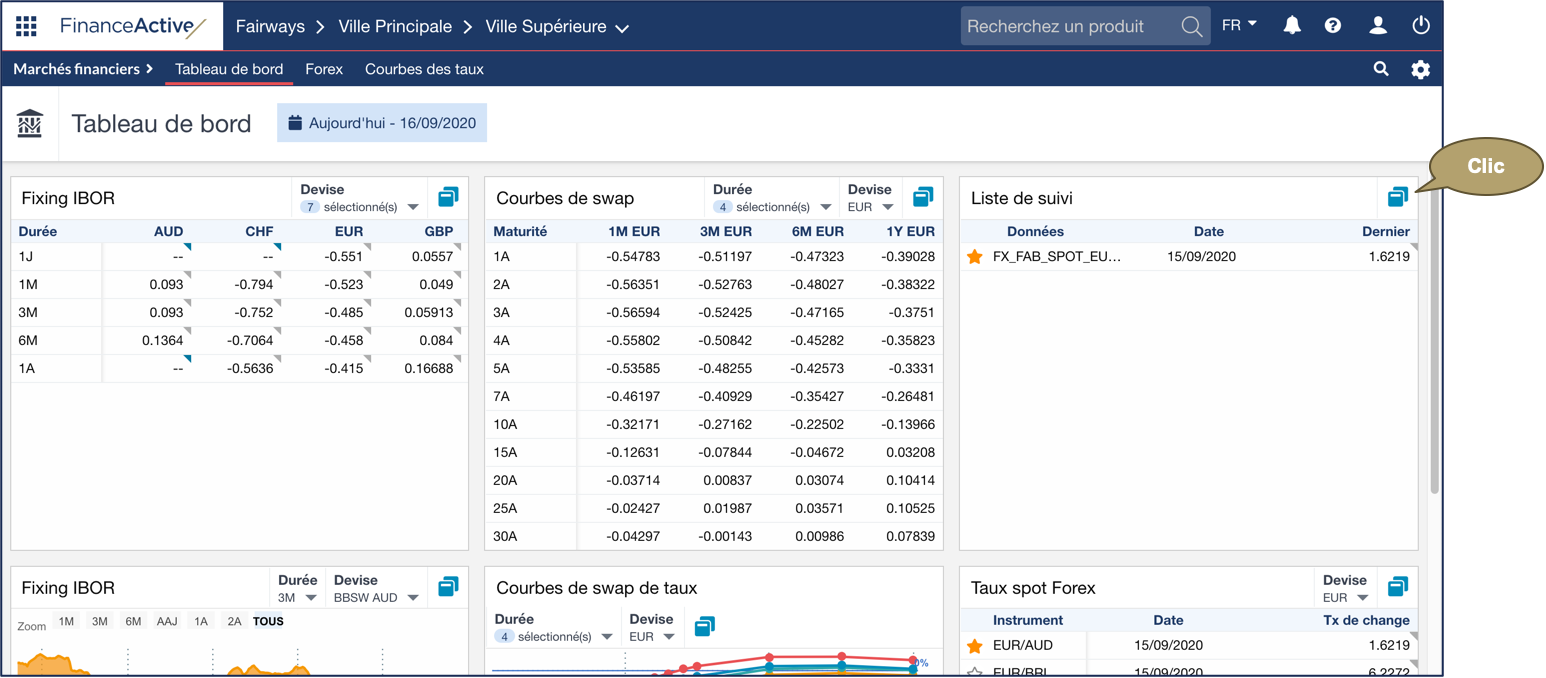Open help with the question mark icon
This screenshot has height=678, width=1546.
coord(1333,26)
